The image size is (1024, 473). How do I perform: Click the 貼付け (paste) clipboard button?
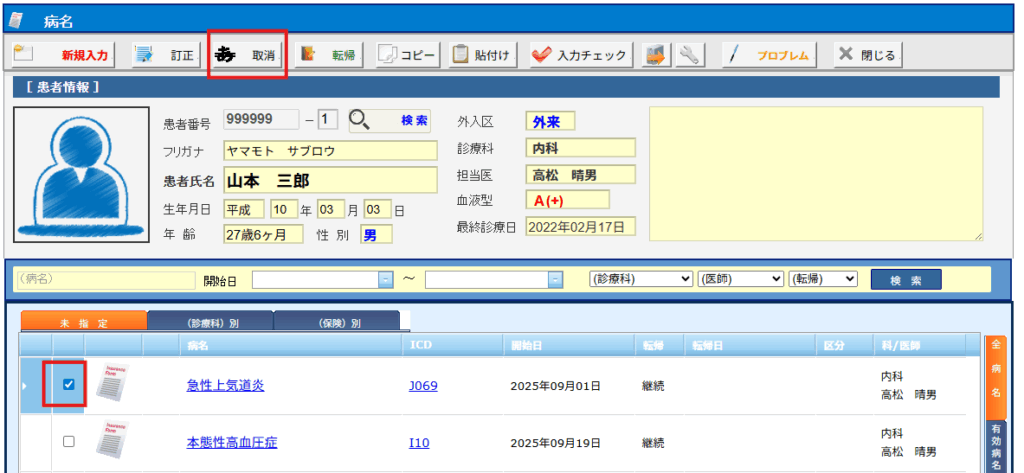(x=482, y=55)
